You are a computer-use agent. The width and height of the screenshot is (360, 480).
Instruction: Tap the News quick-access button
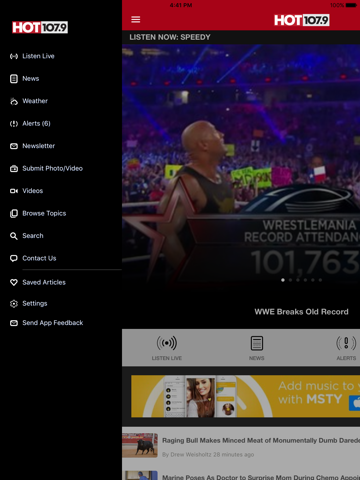[x=257, y=348]
